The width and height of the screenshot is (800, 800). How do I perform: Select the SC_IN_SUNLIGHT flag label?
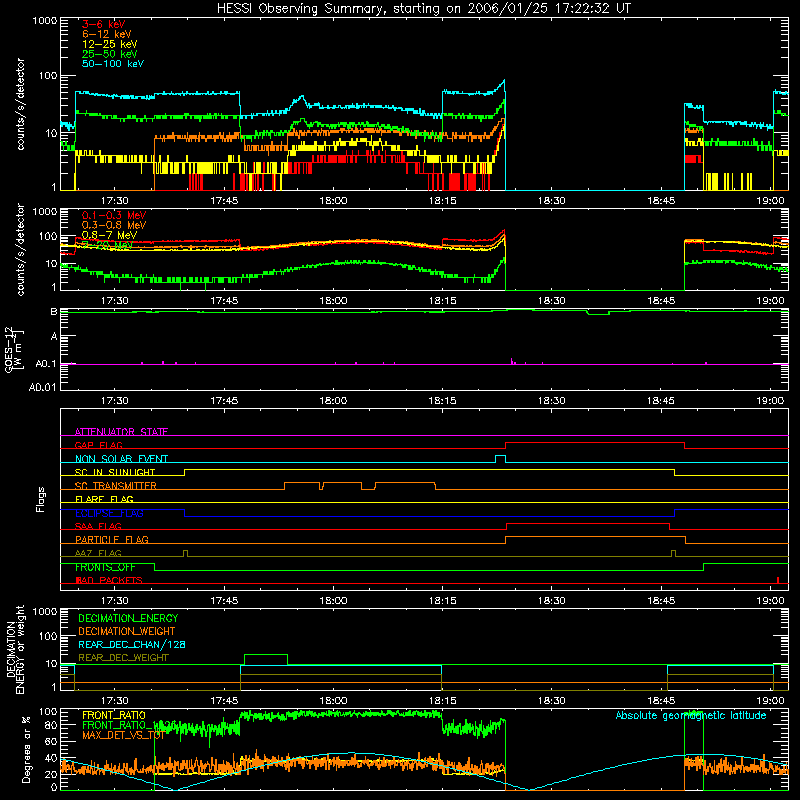coord(115,472)
